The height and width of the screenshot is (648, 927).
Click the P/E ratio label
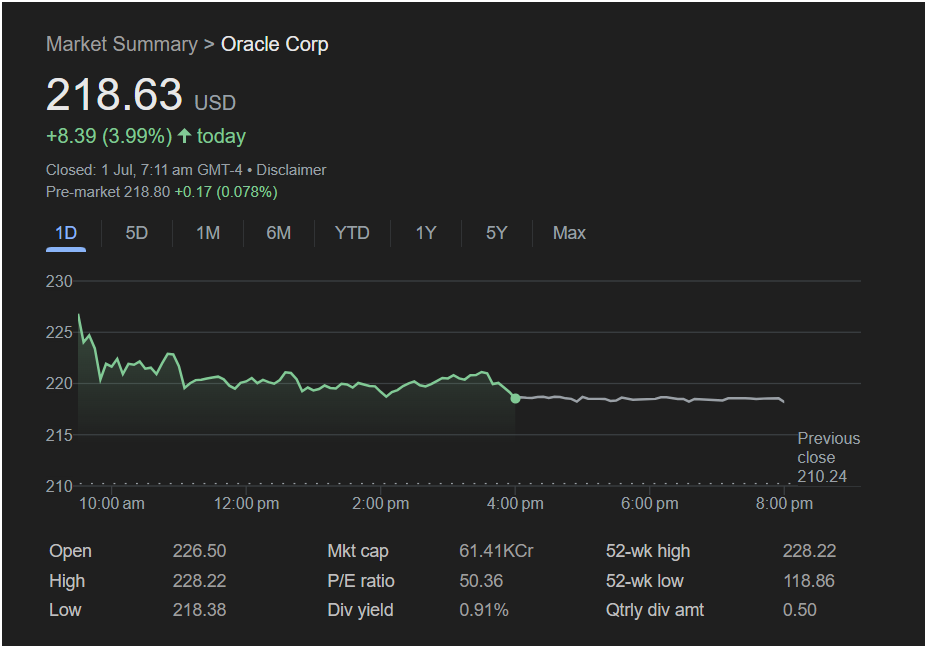361,581
